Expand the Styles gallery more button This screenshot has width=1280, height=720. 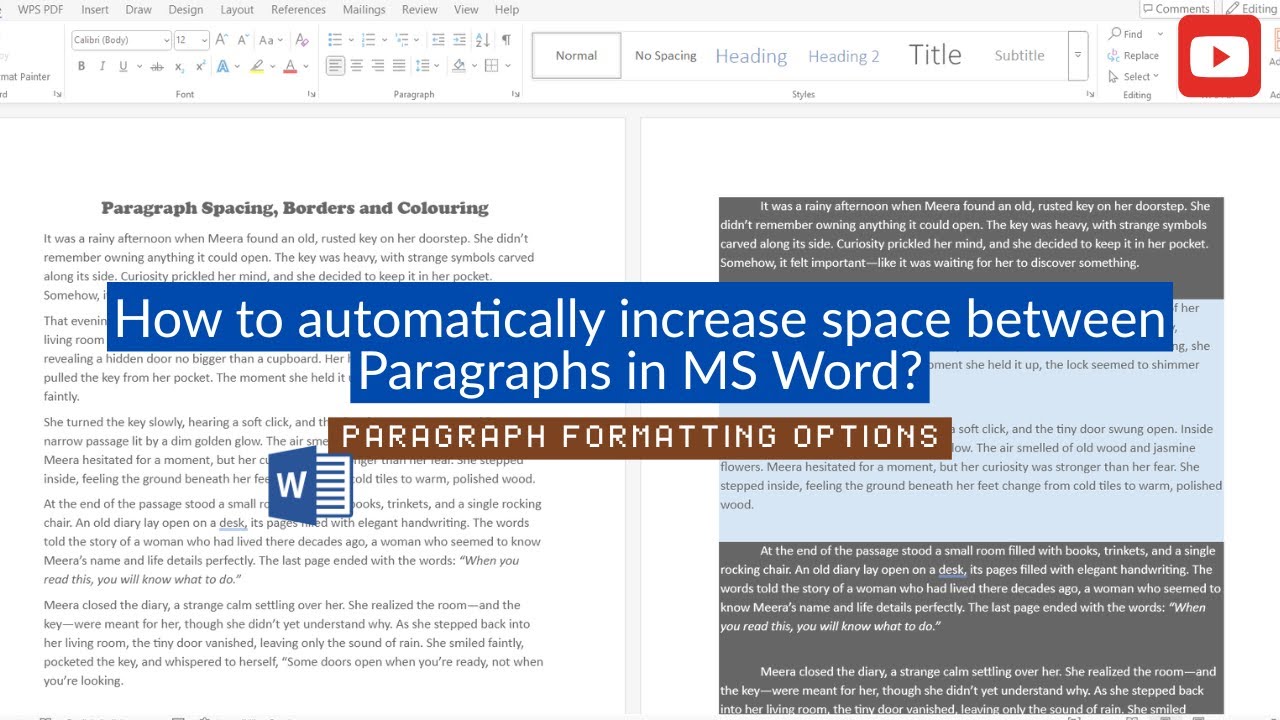click(x=1077, y=55)
